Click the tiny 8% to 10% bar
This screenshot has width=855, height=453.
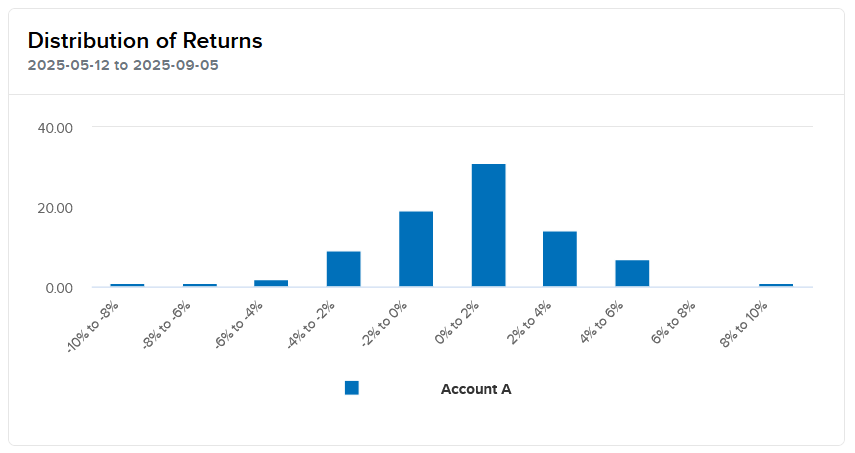tap(776, 285)
